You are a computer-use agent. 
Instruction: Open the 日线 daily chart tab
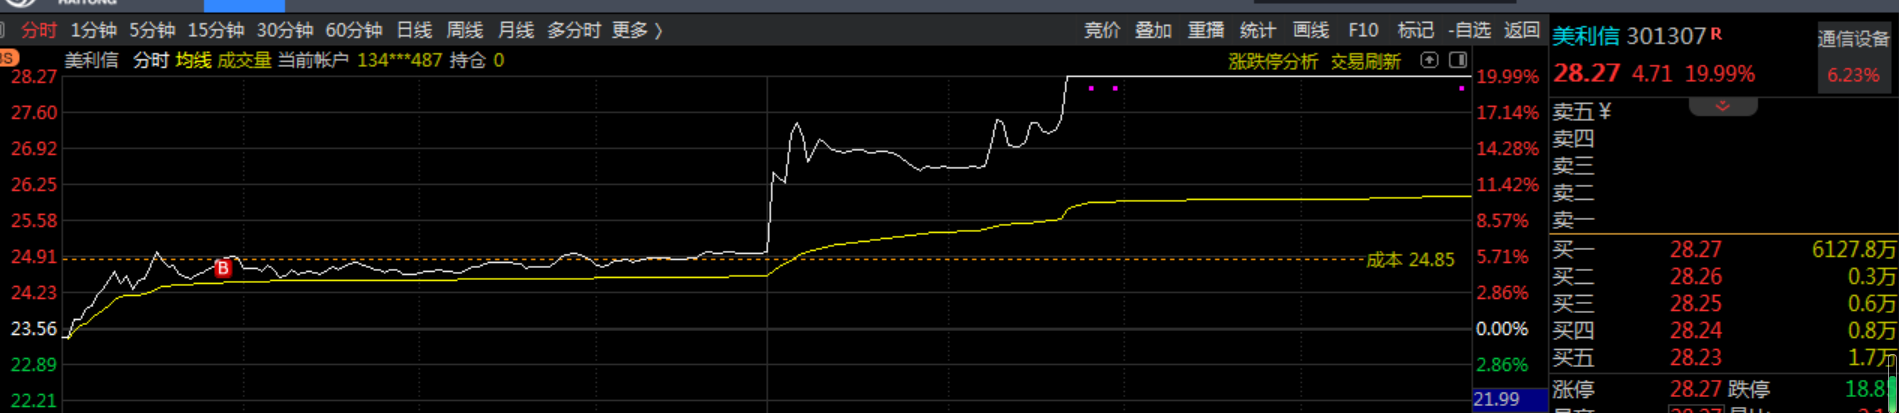tap(414, 30)
